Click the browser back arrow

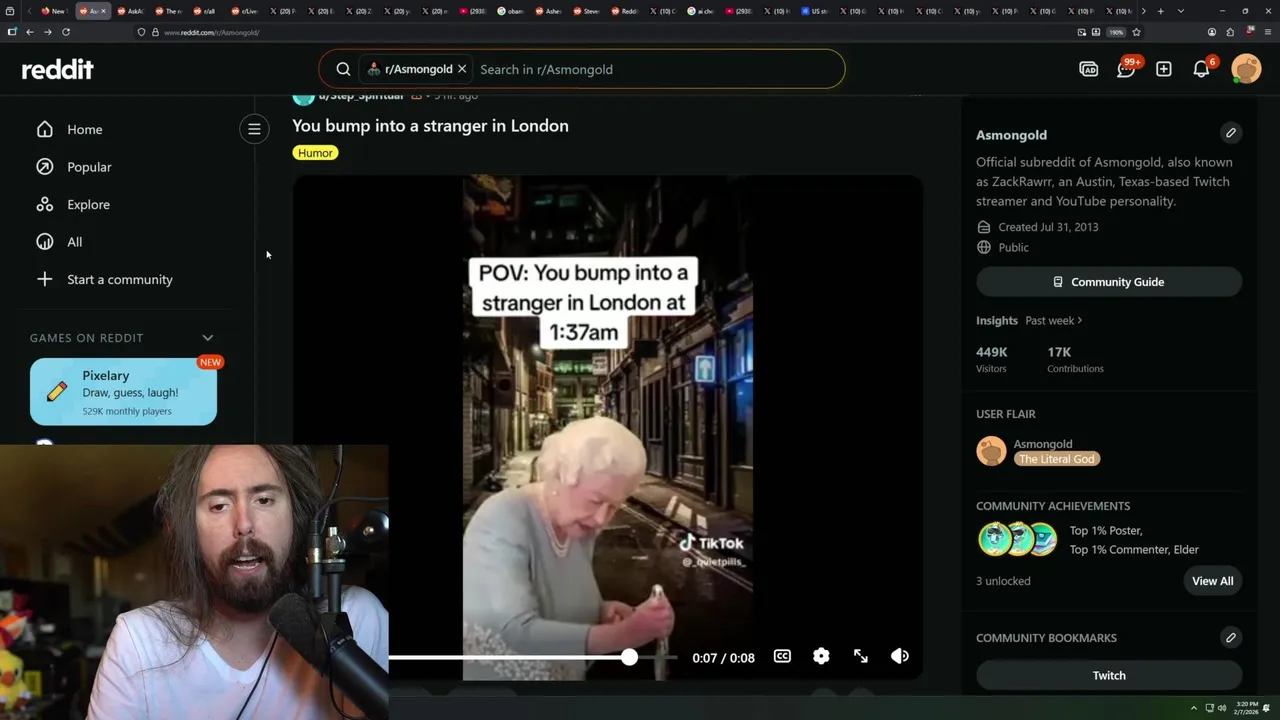[30, 32]
